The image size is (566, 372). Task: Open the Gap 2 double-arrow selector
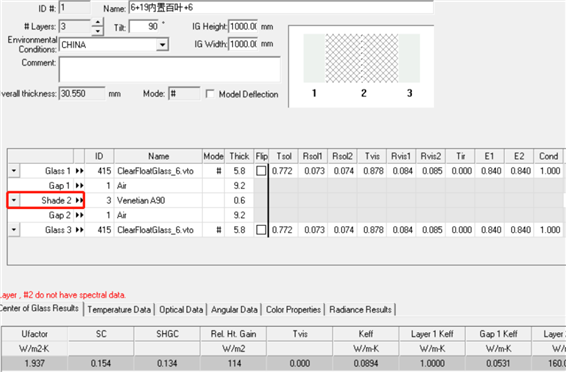click(x=79, y=215)
